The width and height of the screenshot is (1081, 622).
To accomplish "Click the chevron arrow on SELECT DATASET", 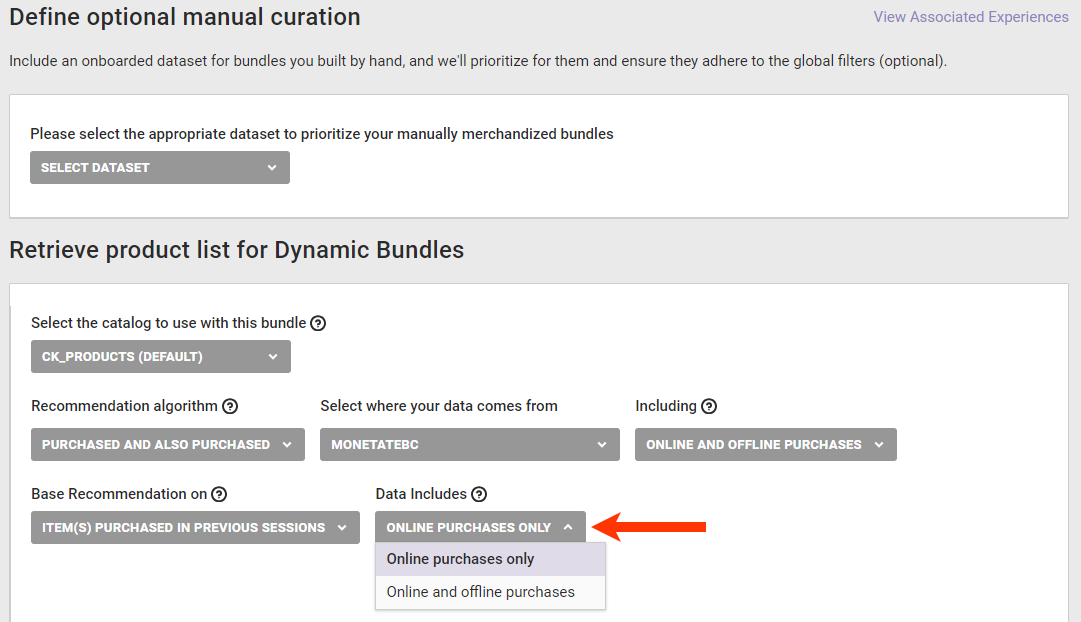I will click(272, 168).
